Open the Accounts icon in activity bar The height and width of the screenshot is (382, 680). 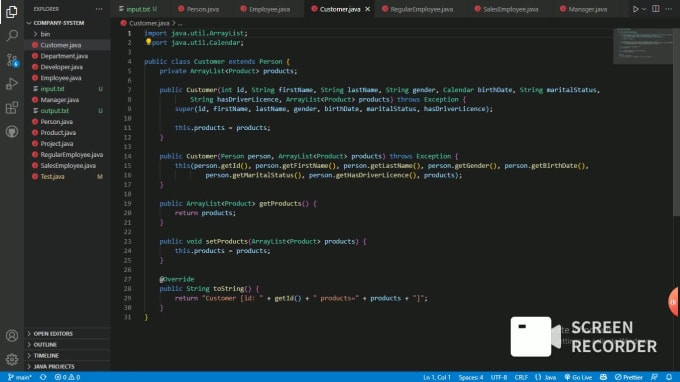(12, 336)
